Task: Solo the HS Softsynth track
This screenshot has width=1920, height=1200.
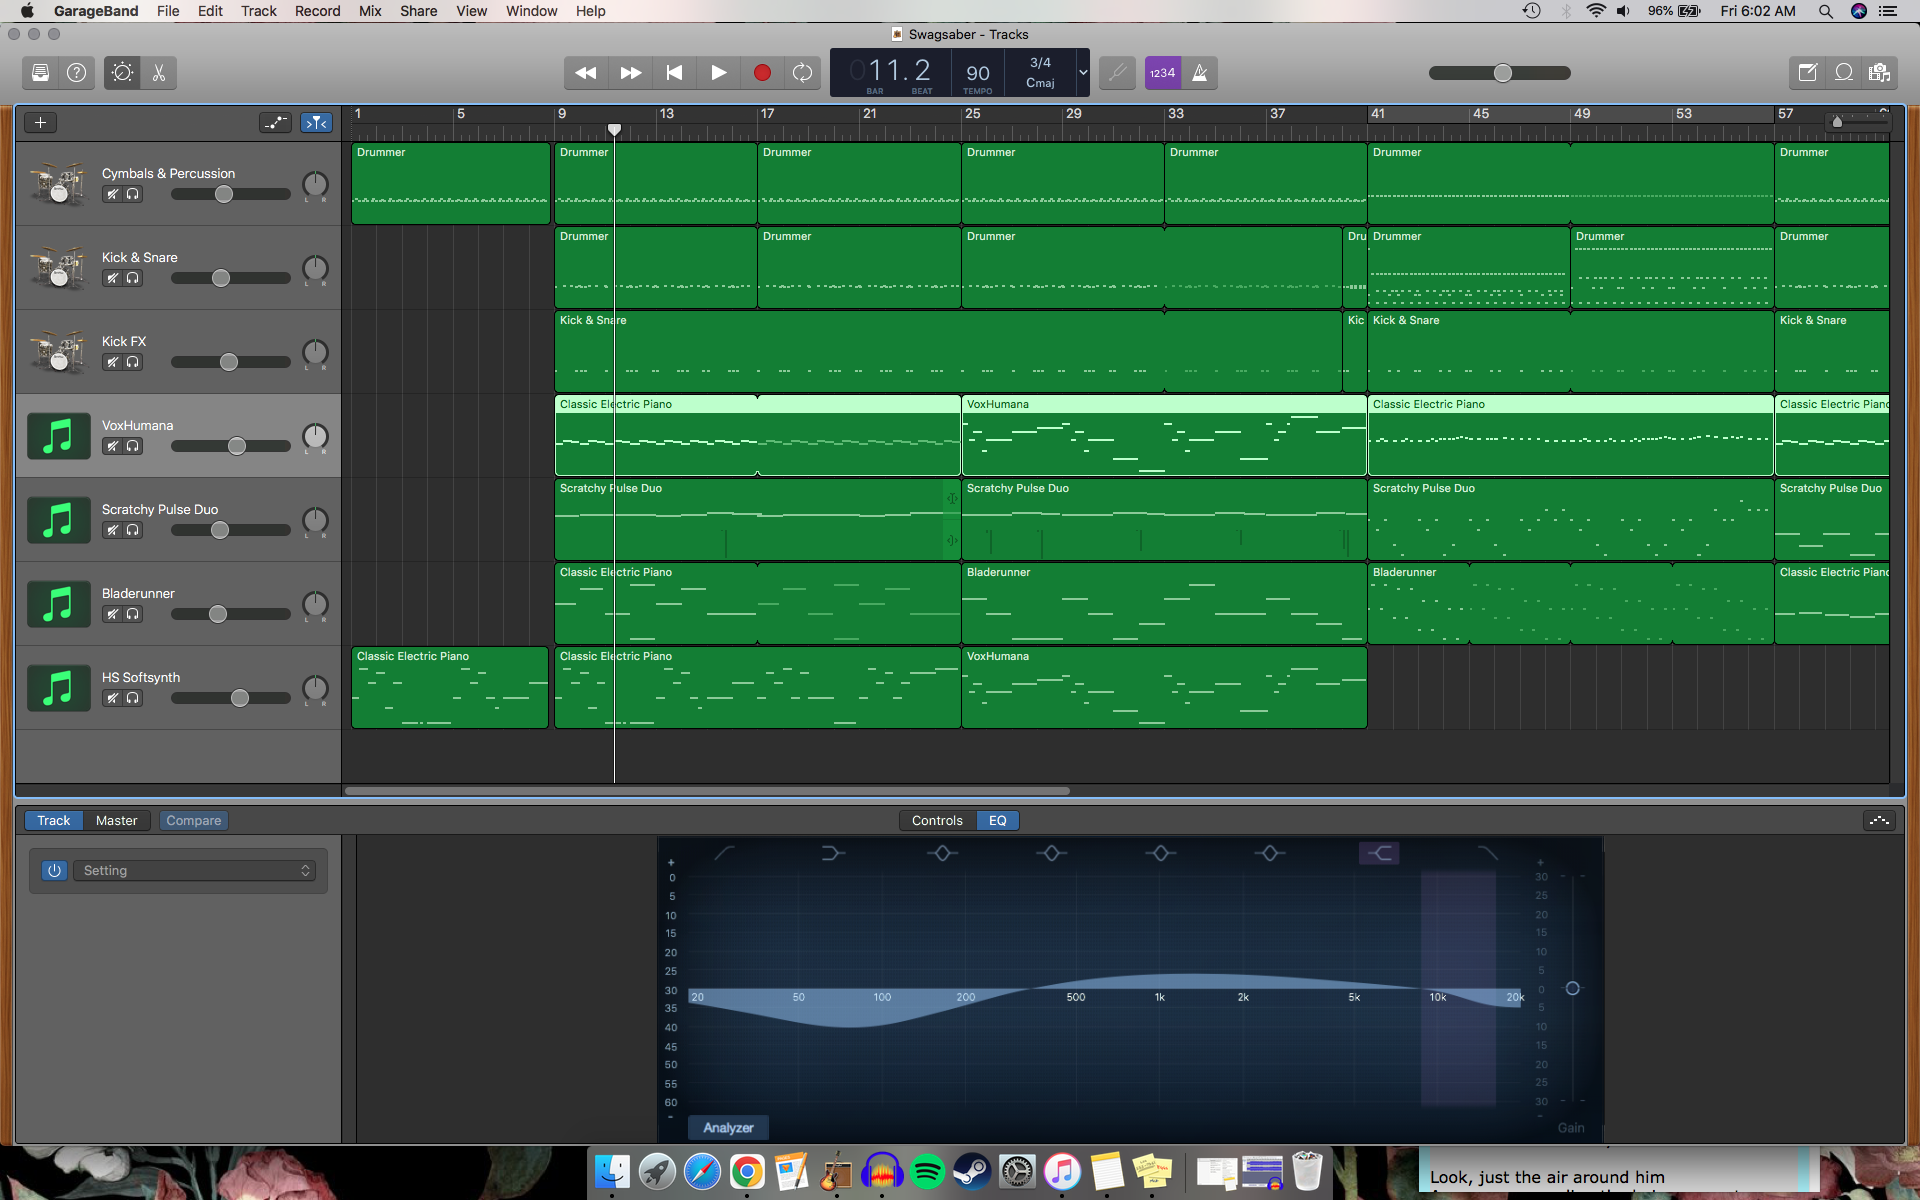Action: click(x=132, y=698)
